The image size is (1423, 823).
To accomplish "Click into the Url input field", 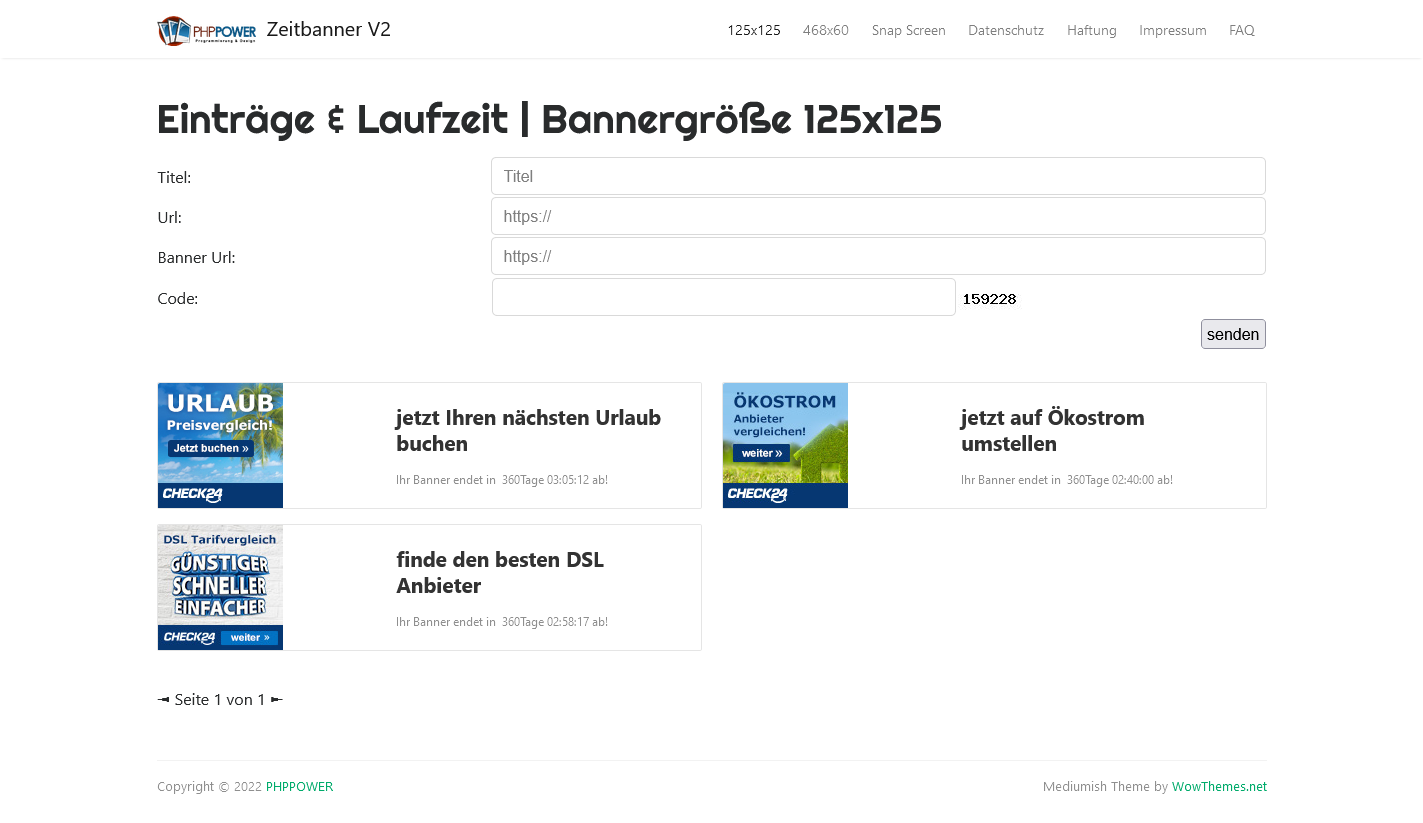I will pos(877,216).
